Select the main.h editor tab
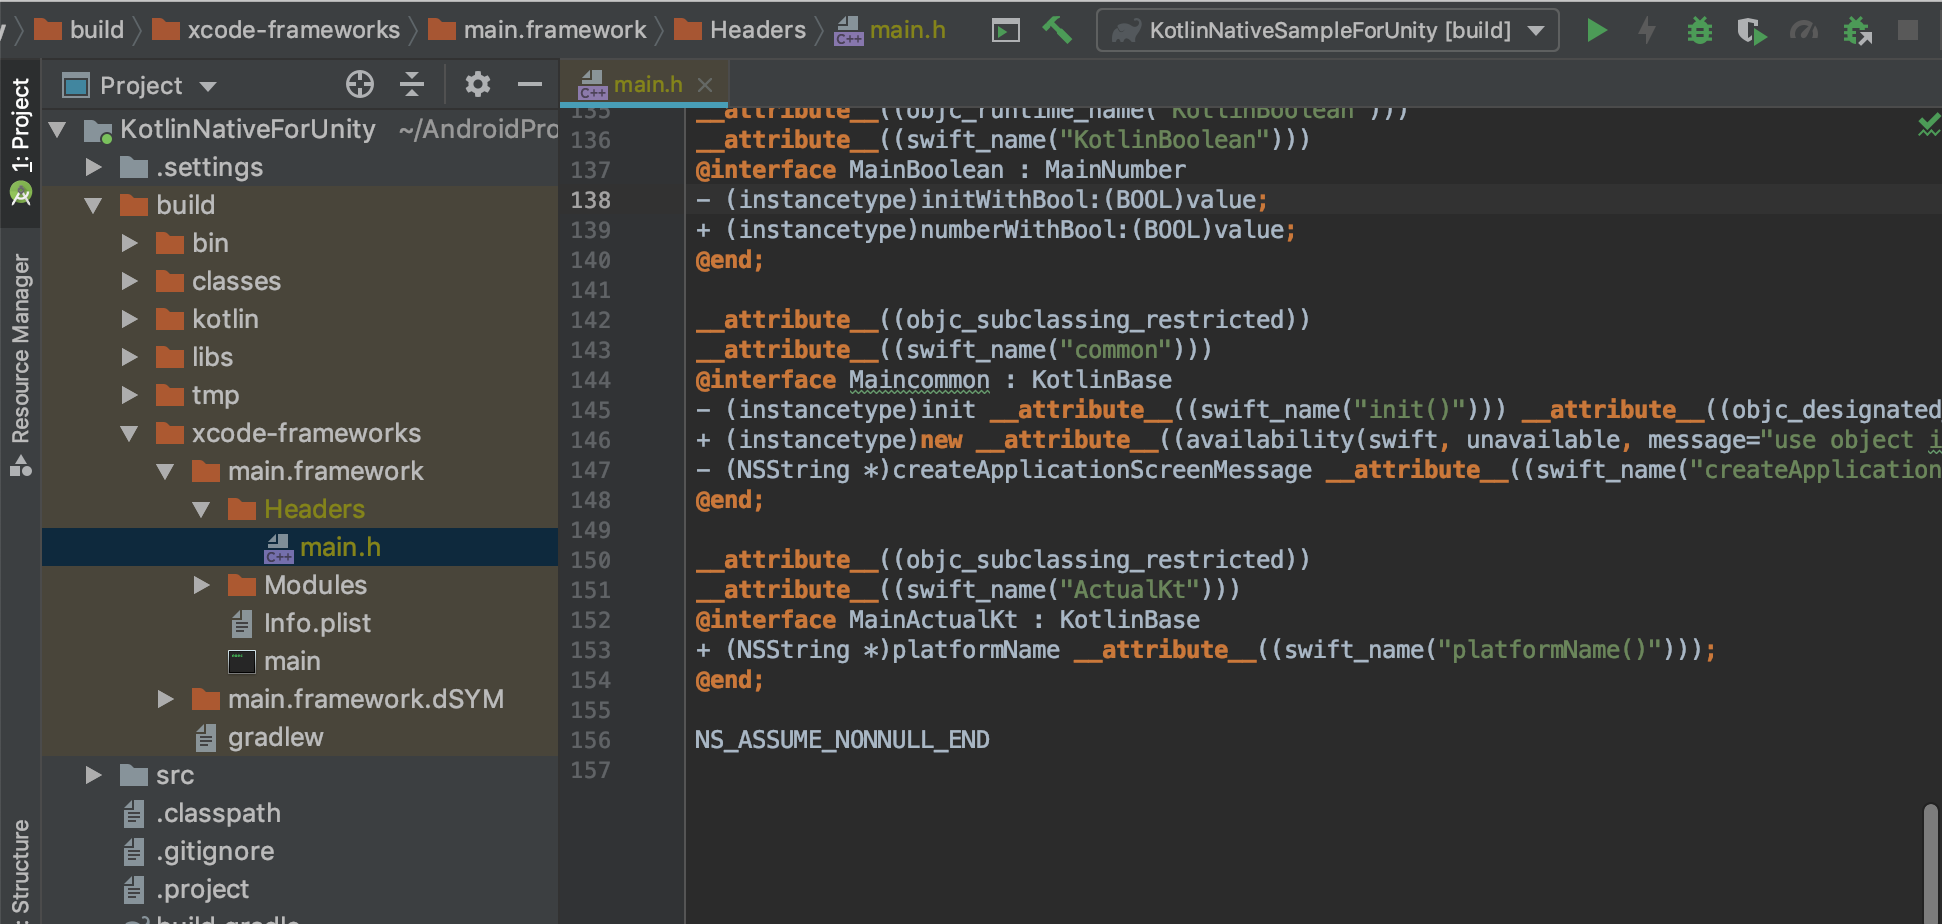Viewport: 1942px width, 924px height. [x=646, y=85]
